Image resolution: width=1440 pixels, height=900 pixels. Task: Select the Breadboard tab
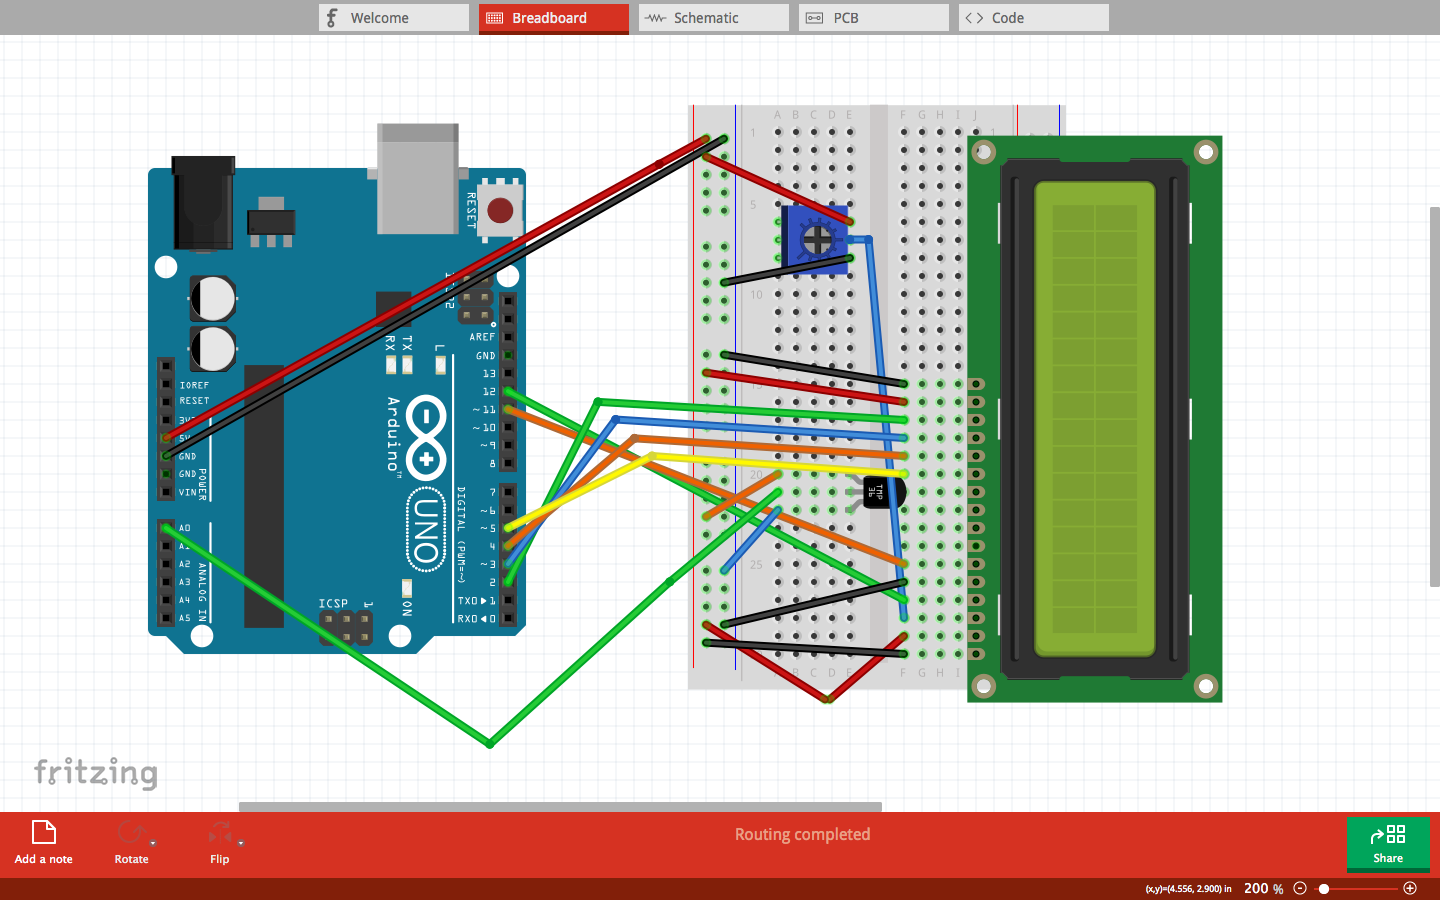point(554,18)
